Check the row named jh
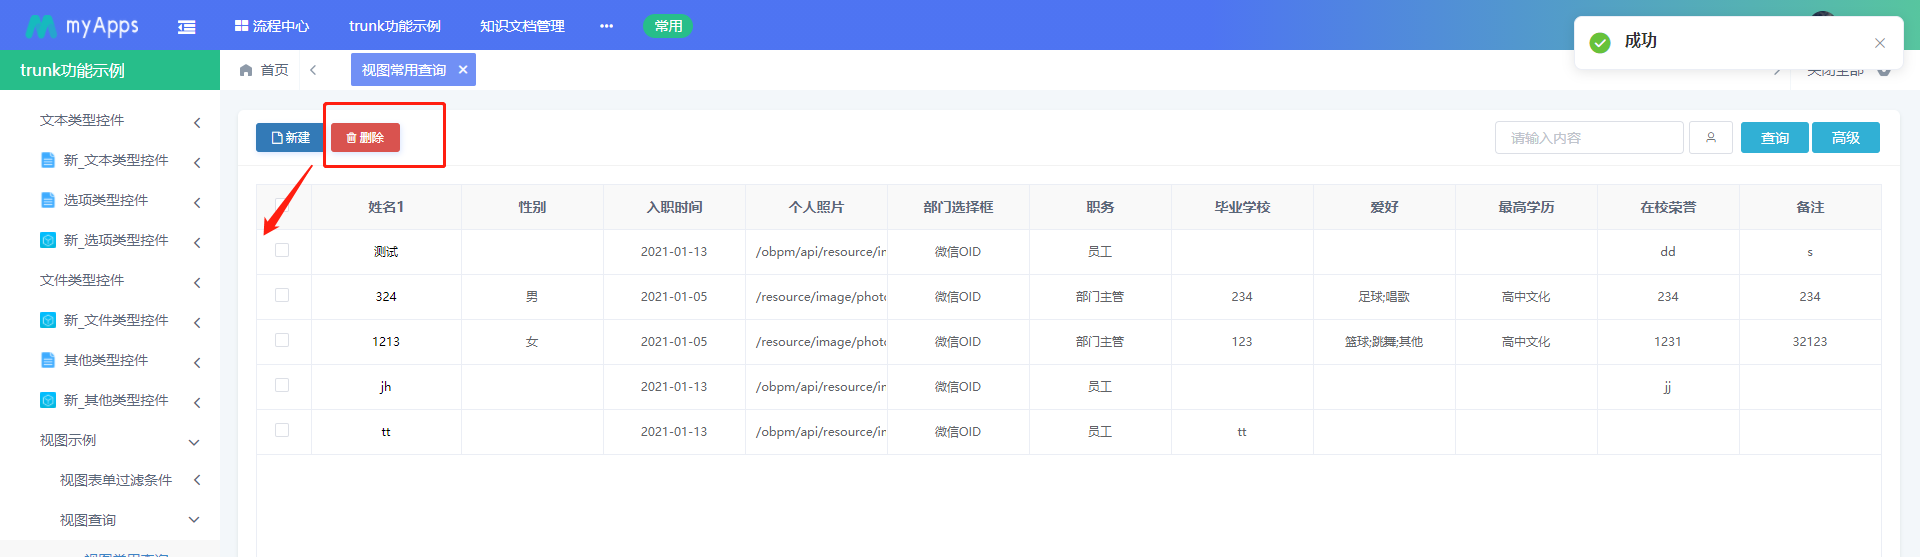1920x557 pixels. point(282,385)
